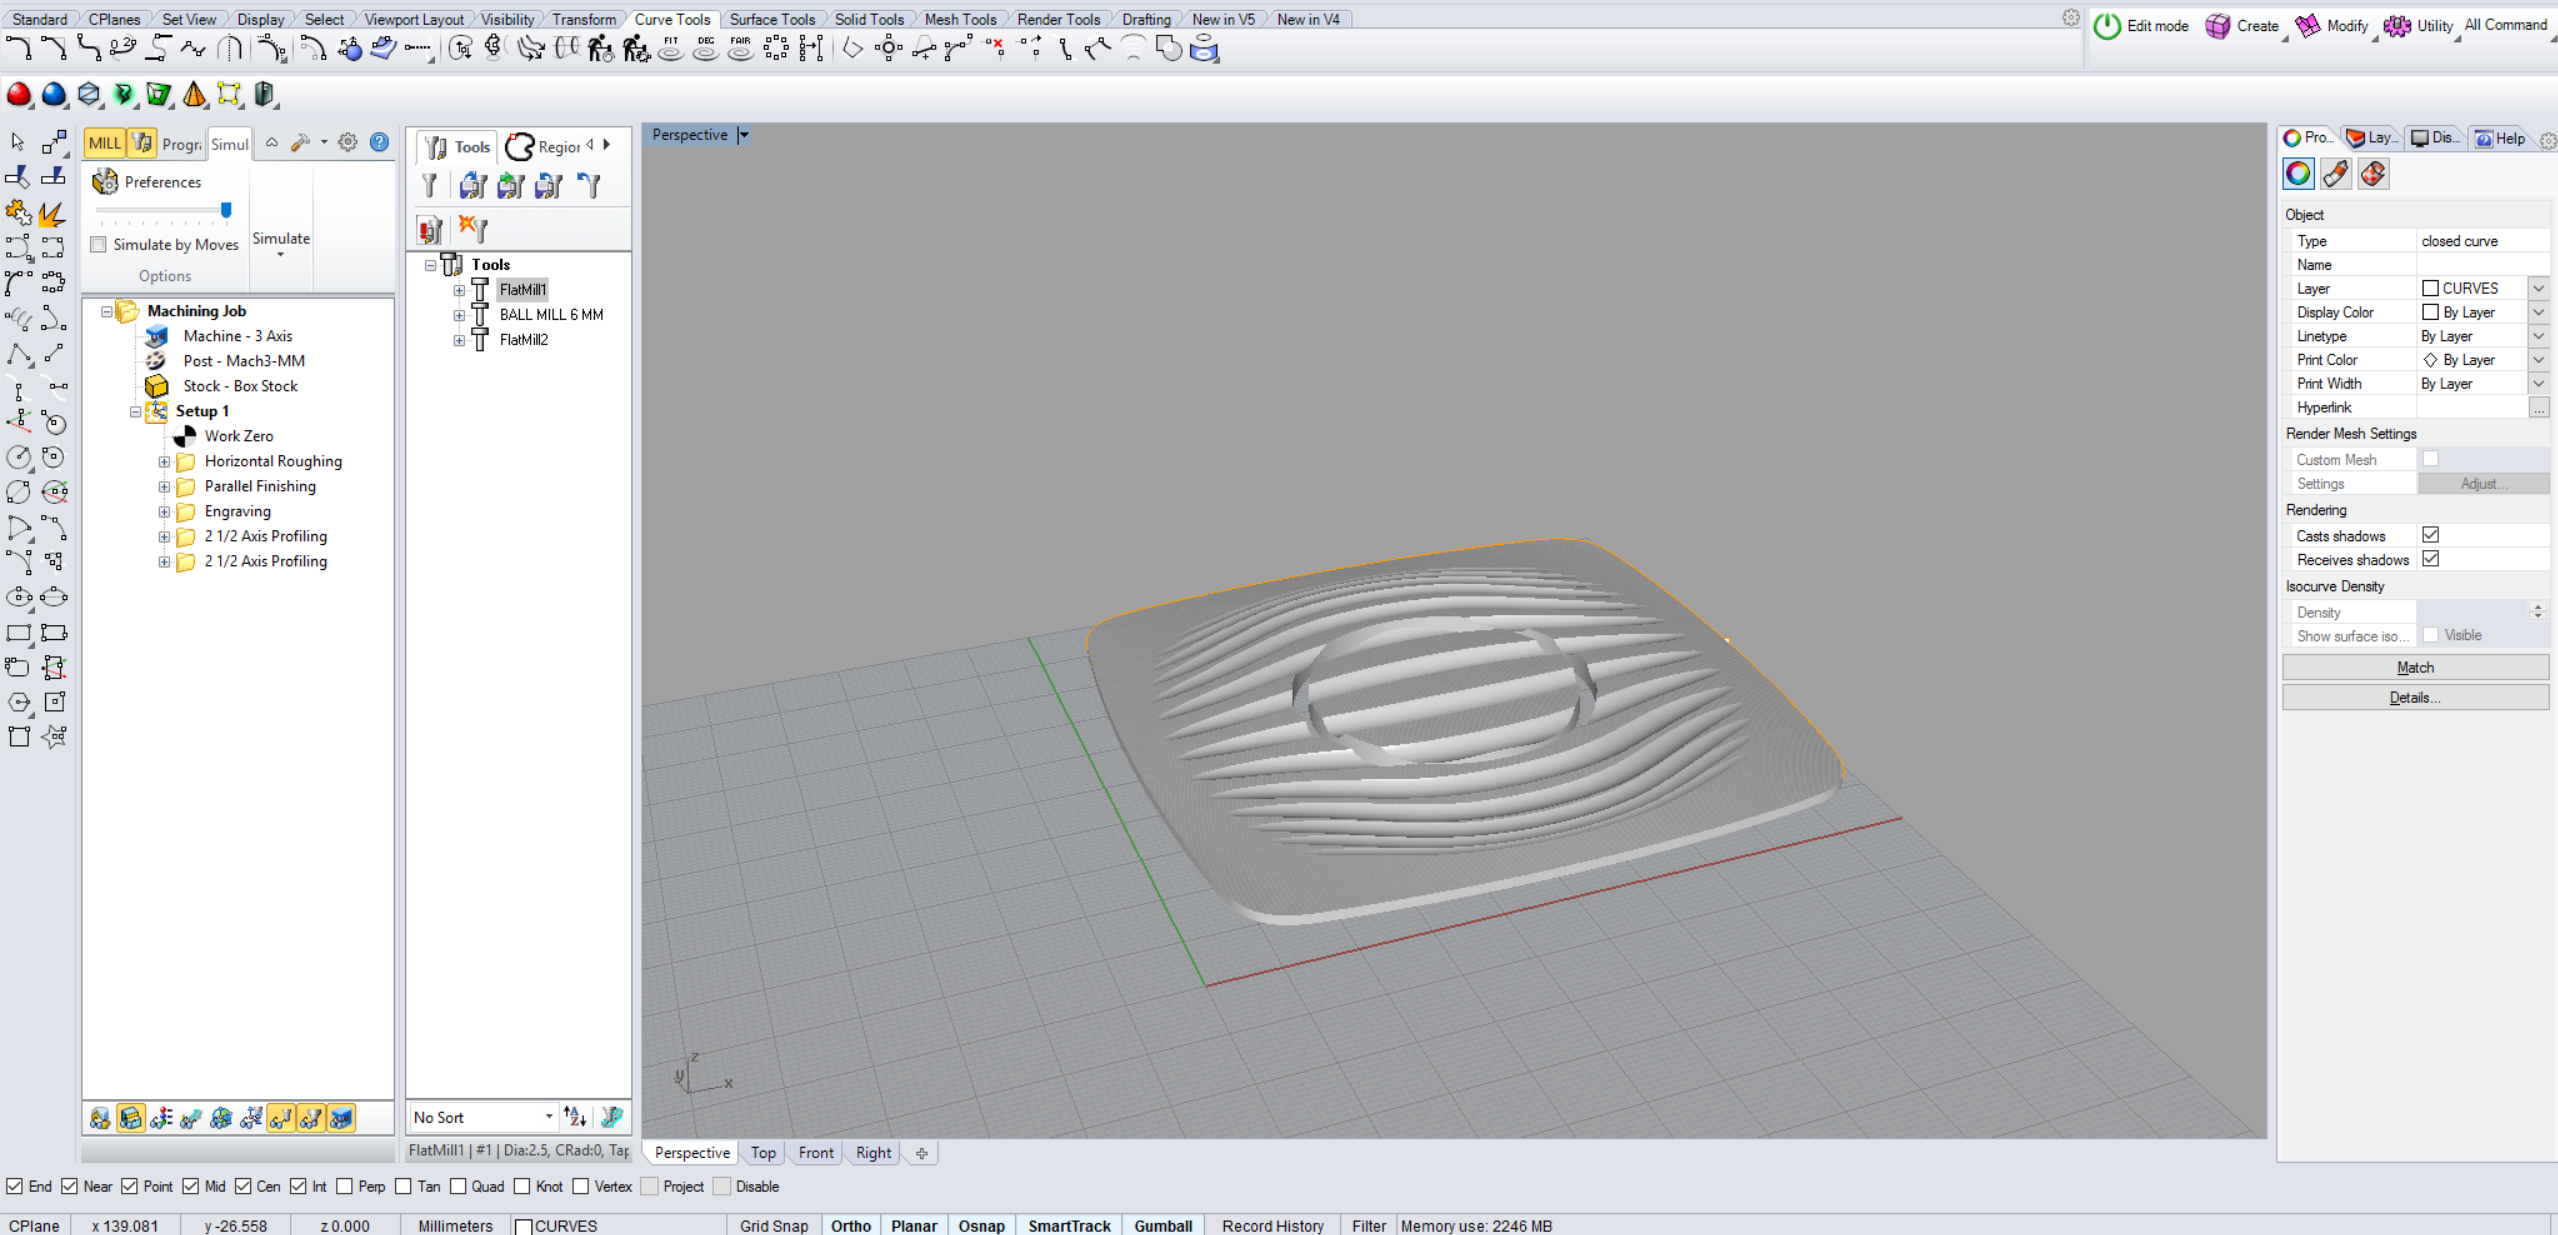The height and width of the screenshot is (1235, 2558).
Task: Click the Material paintbrush icon in Properties
Action: pos(2336,174)
